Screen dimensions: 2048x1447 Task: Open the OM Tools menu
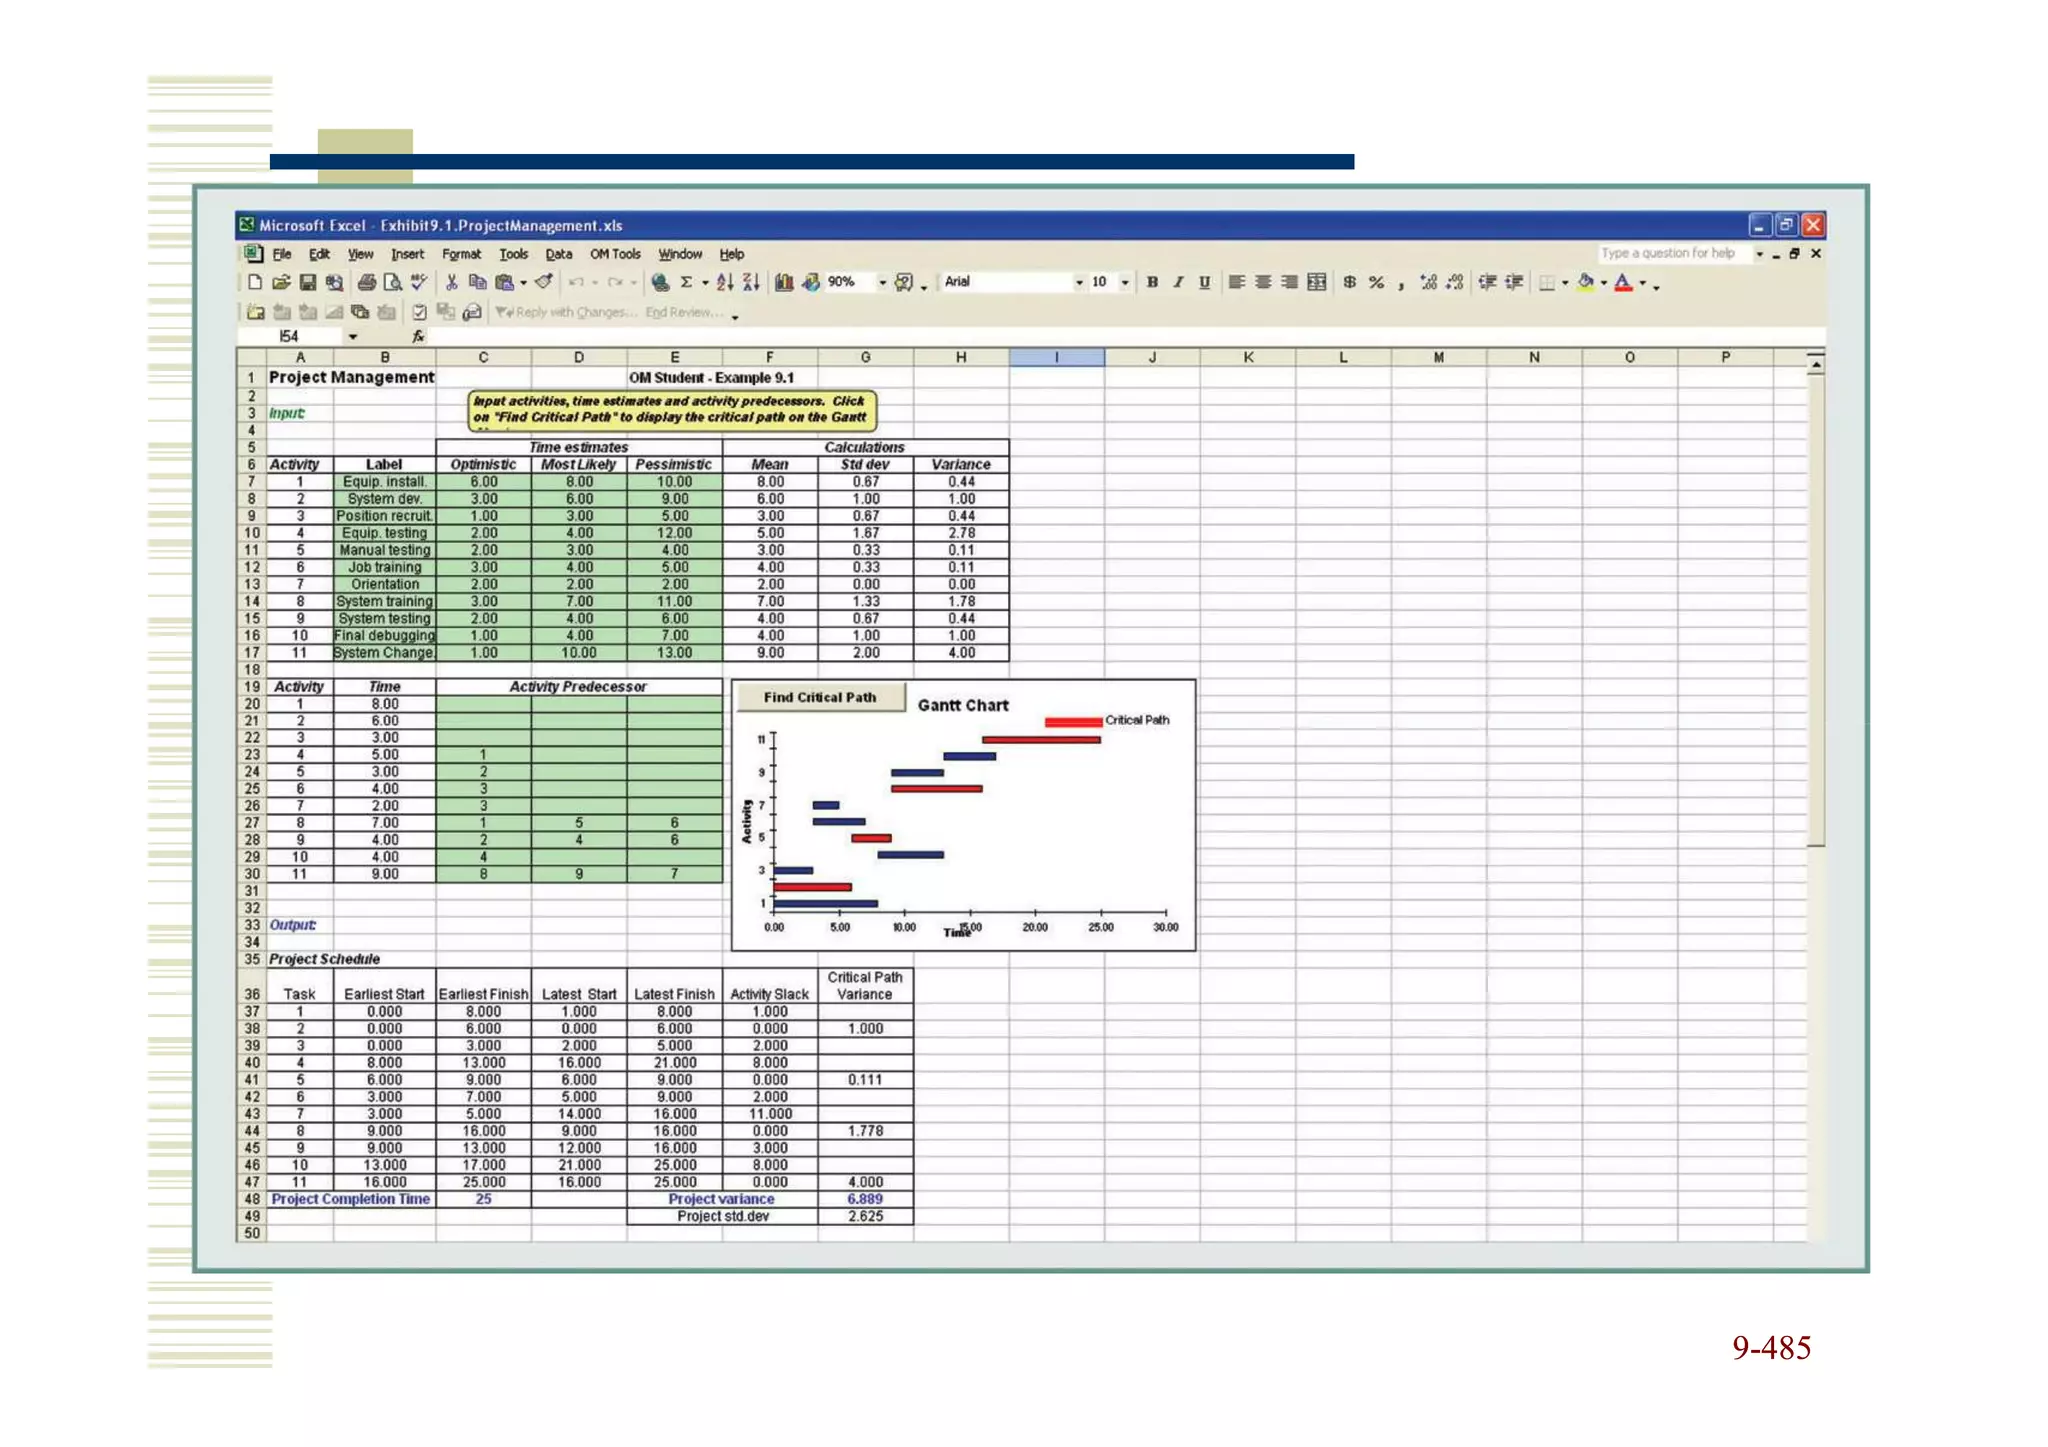(614, 254)
